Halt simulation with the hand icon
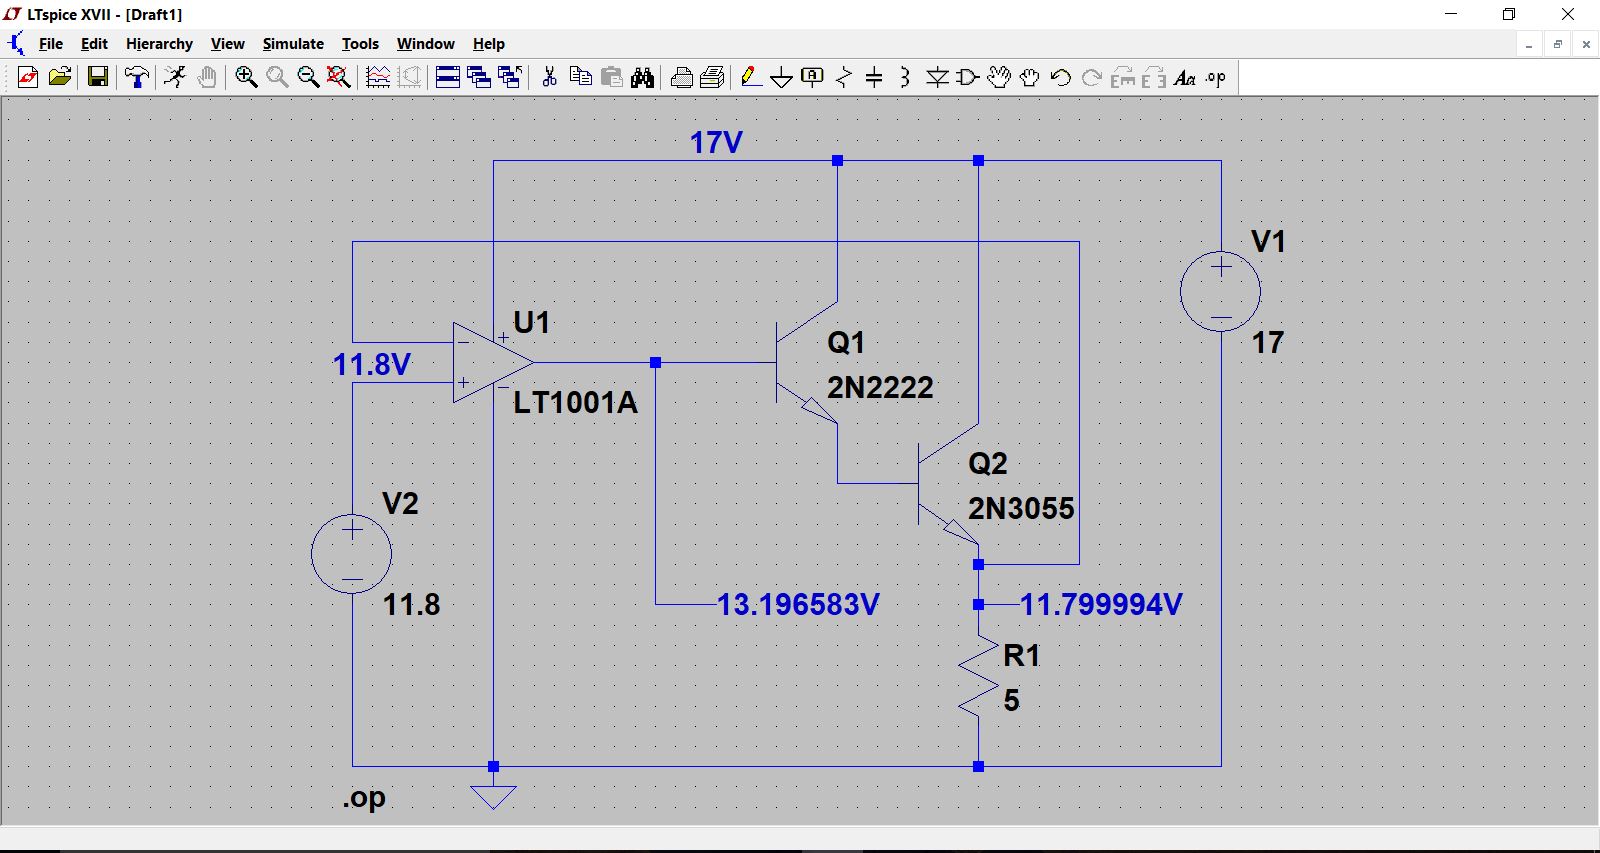The width and height of the screenshot is (1600, 853). pos(207,77)
